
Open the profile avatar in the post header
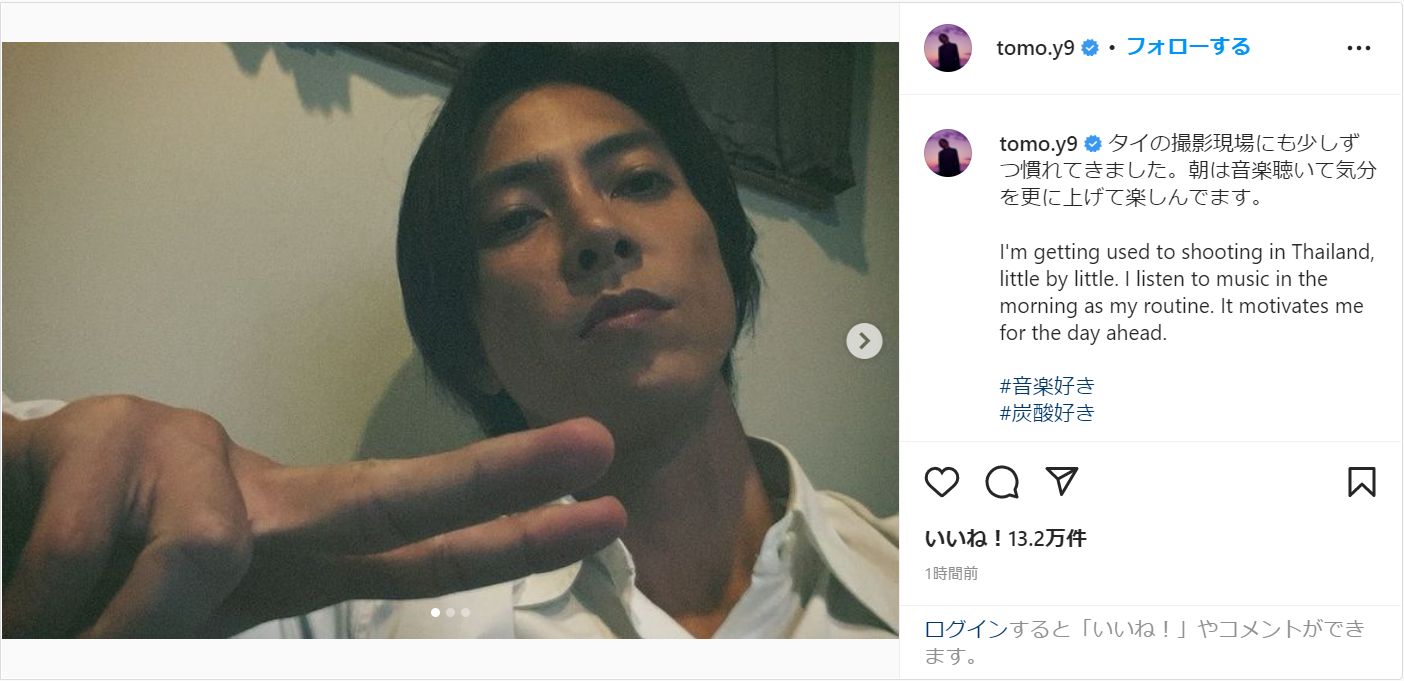948,48
